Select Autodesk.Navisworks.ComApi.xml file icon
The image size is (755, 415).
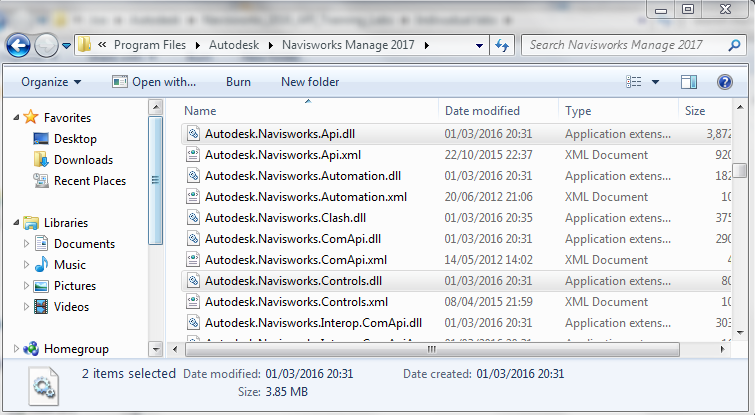pos(193,259)
